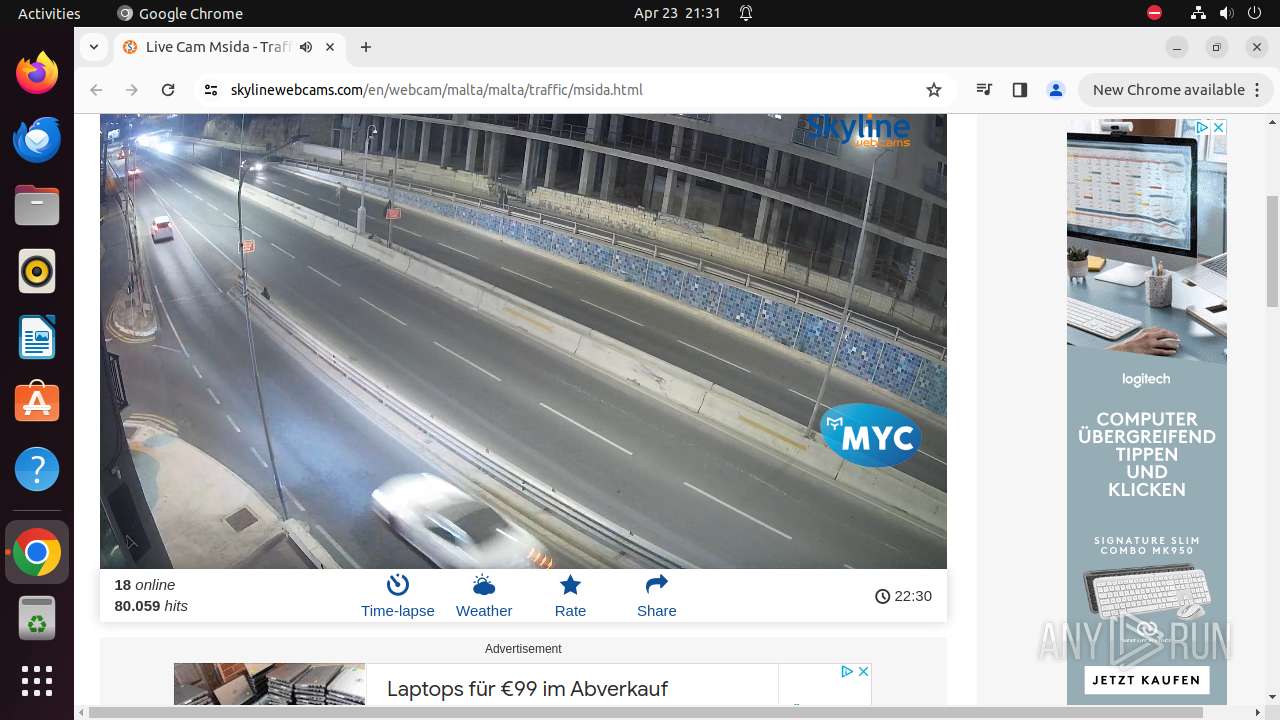Click the Activities button
Screen dimensions: 1280x720
click(x=49, y=13)
